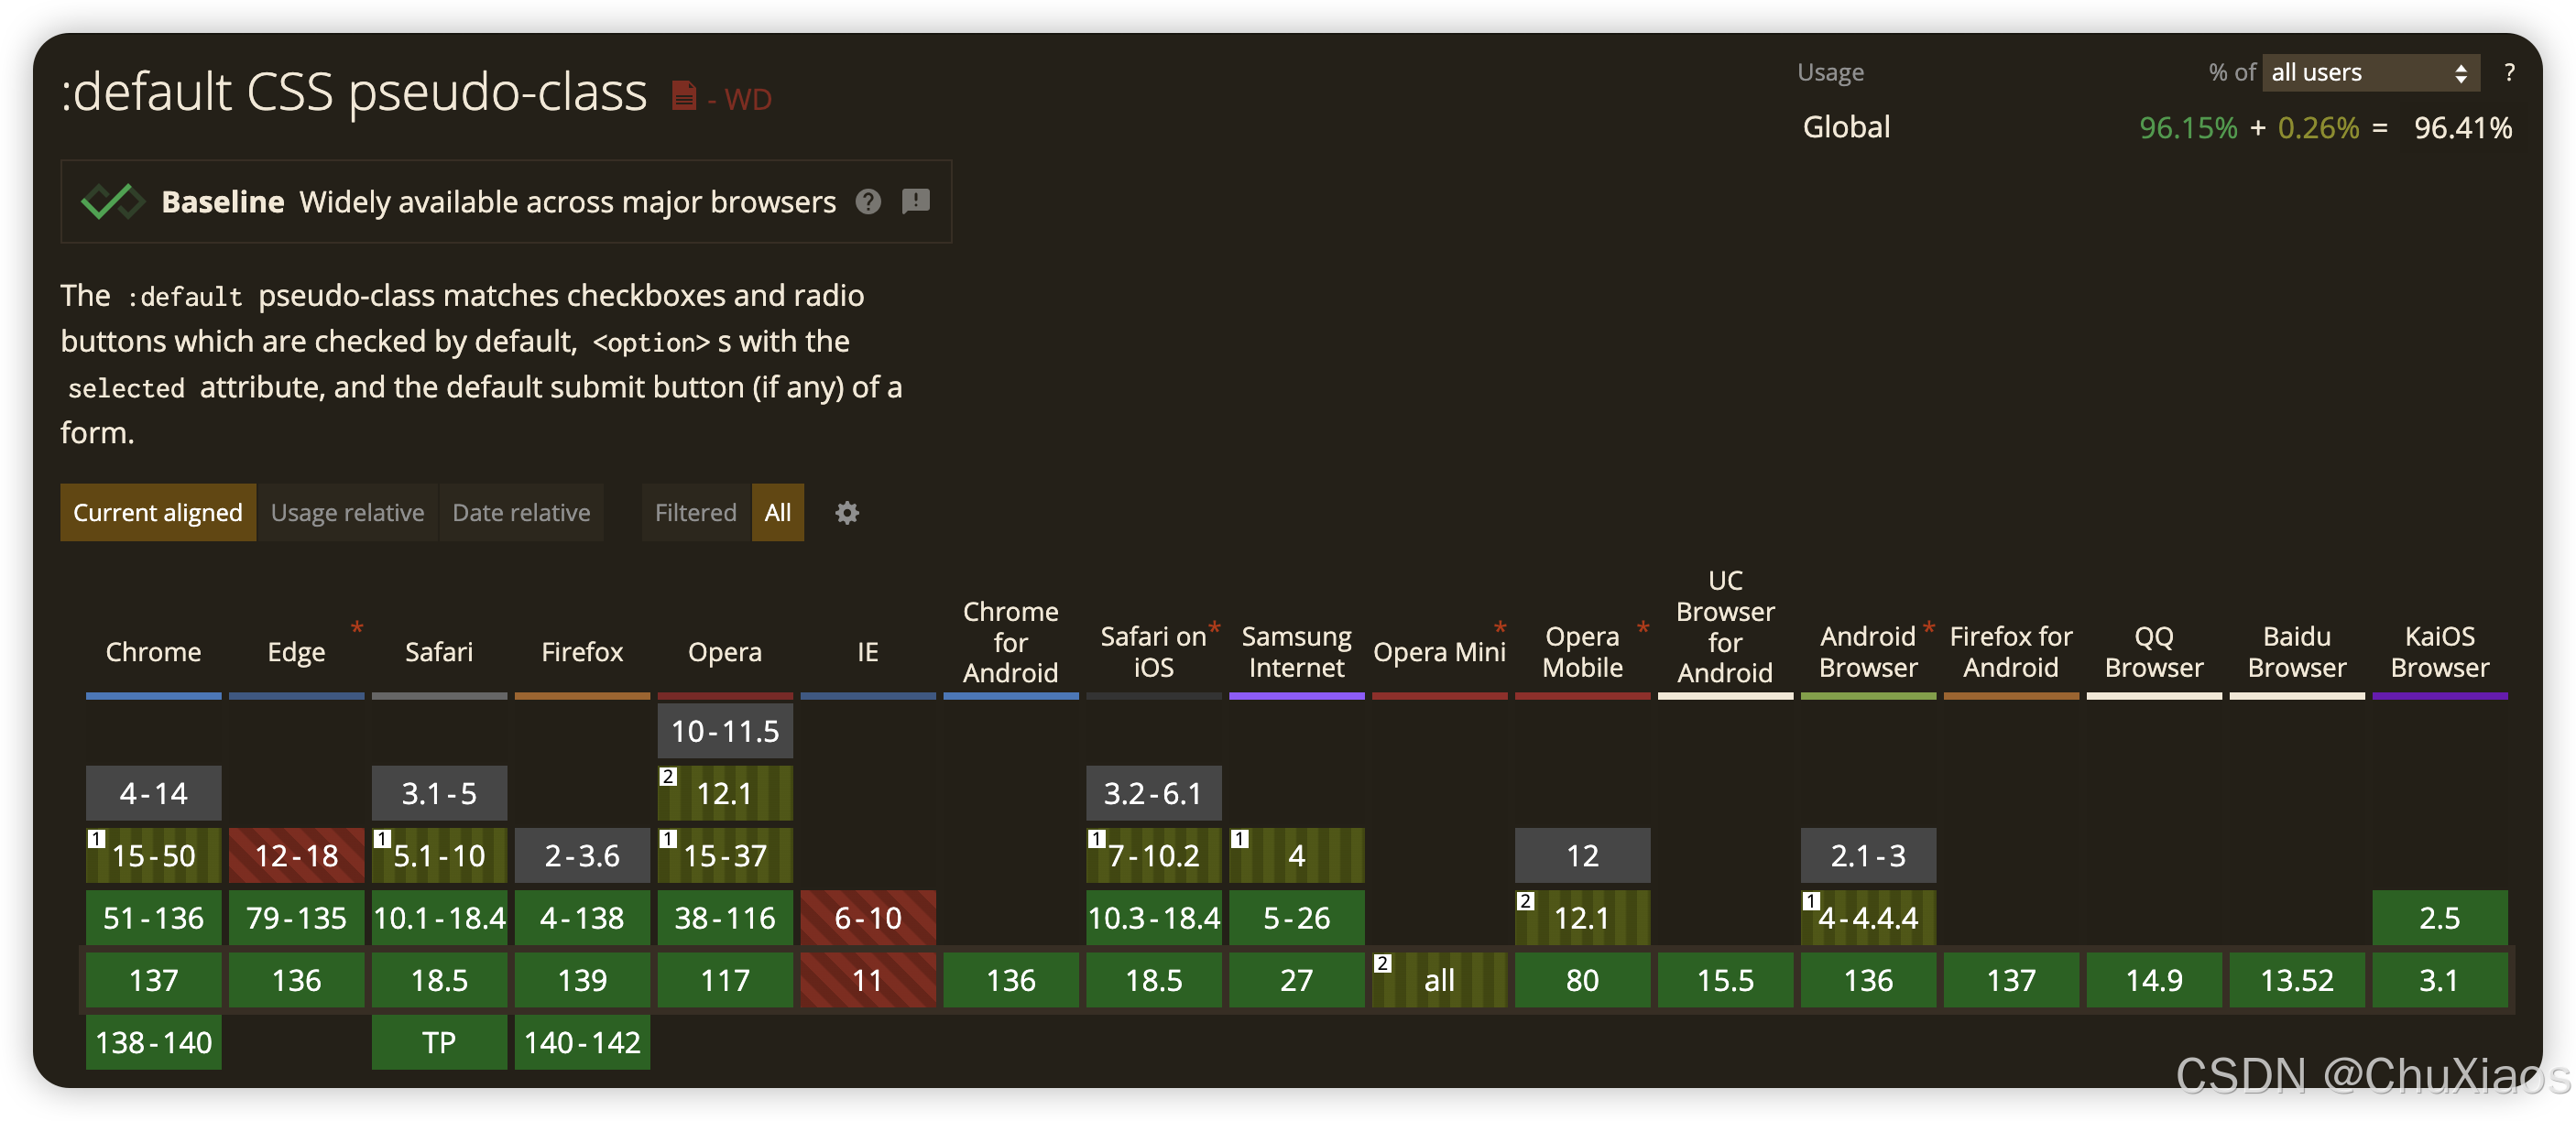The width and height of the screenshot is (2576, 1121).
Task: Click the :default CSS pseudo-class title link
Action: pyautogui.click(x=354, y=93)
